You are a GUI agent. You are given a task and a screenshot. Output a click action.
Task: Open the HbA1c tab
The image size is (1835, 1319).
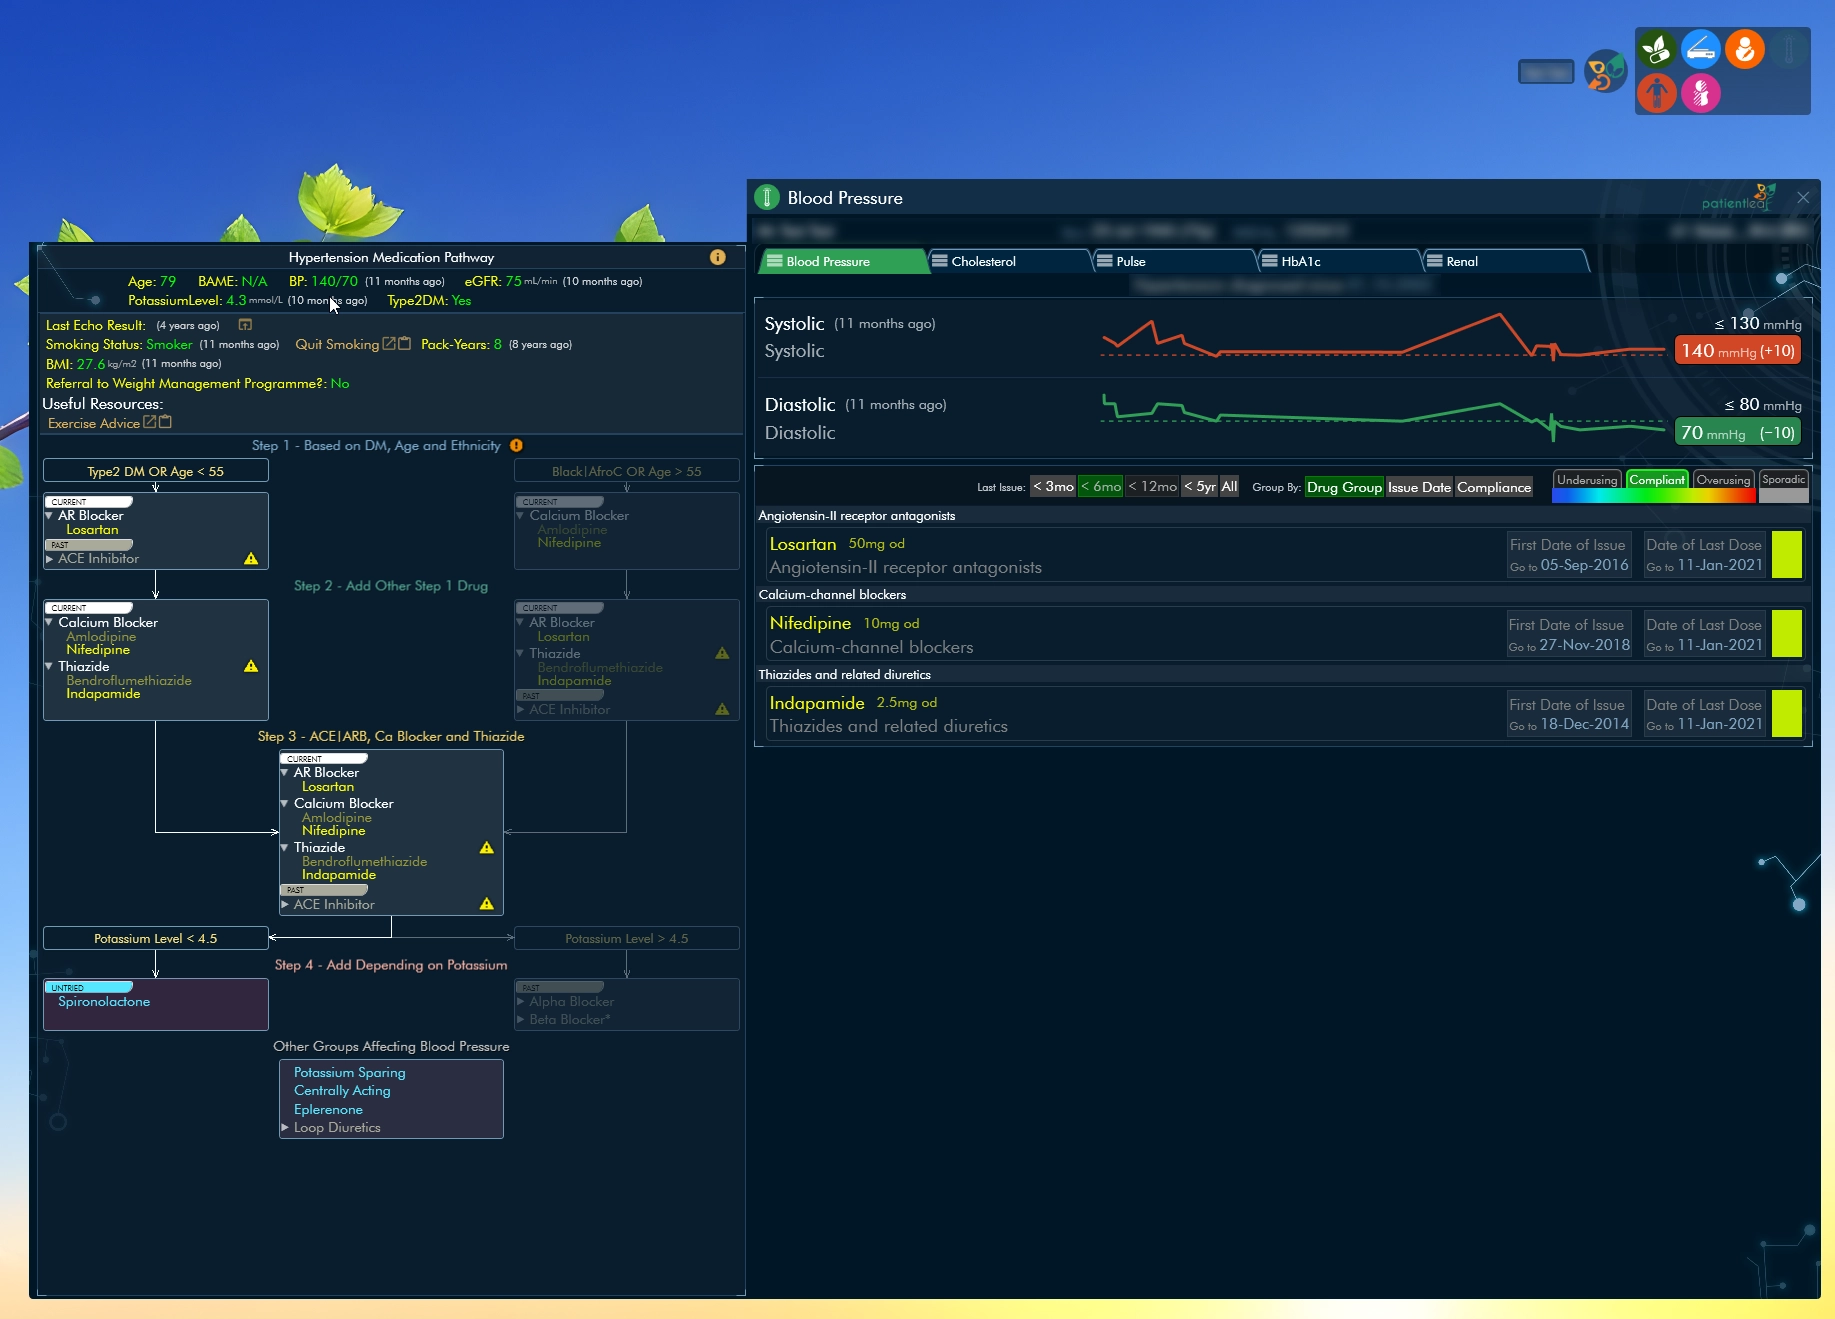pos(1300,261)
